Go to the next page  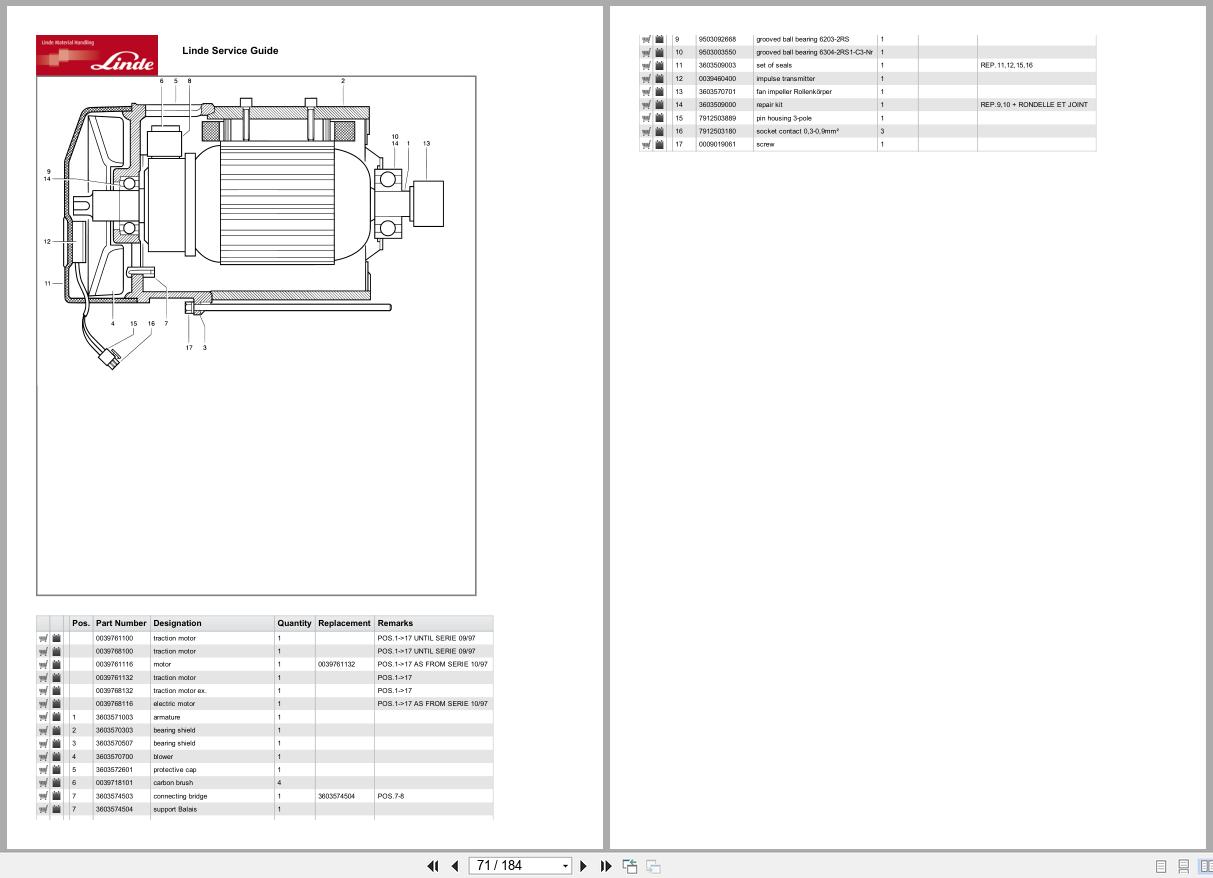click(x=584, y=866)
